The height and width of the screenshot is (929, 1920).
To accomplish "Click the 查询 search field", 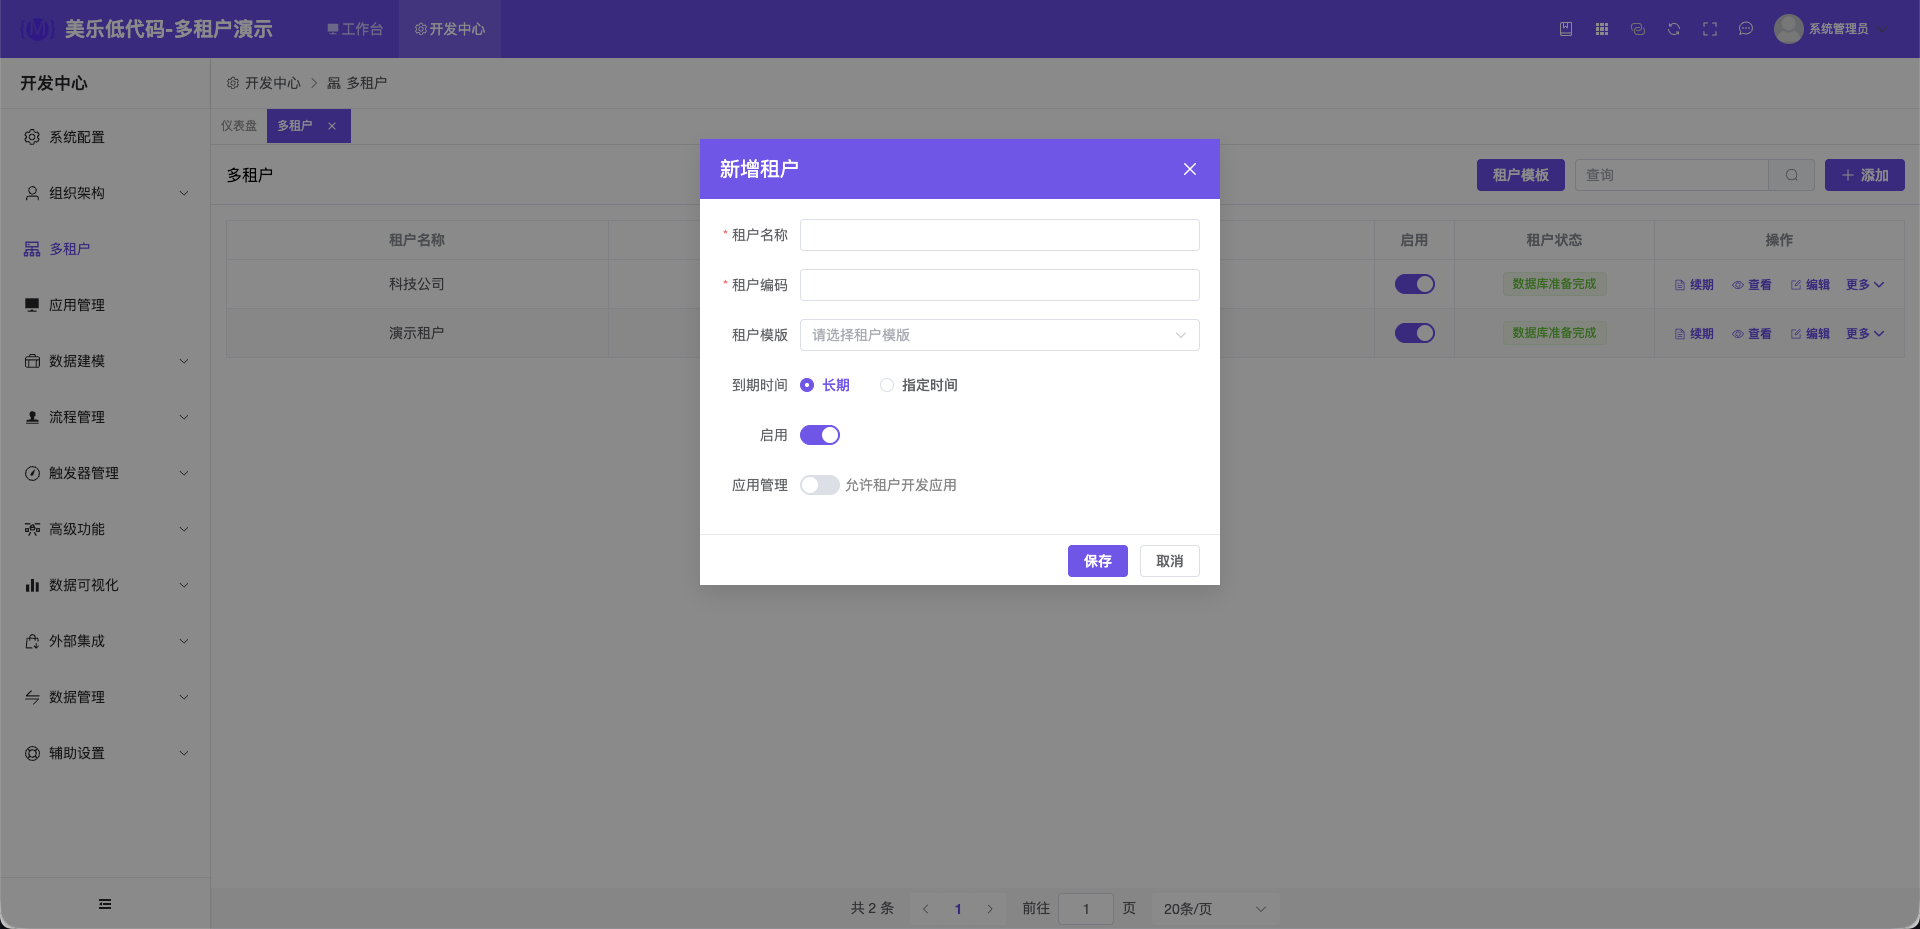I will [1671, 175].
